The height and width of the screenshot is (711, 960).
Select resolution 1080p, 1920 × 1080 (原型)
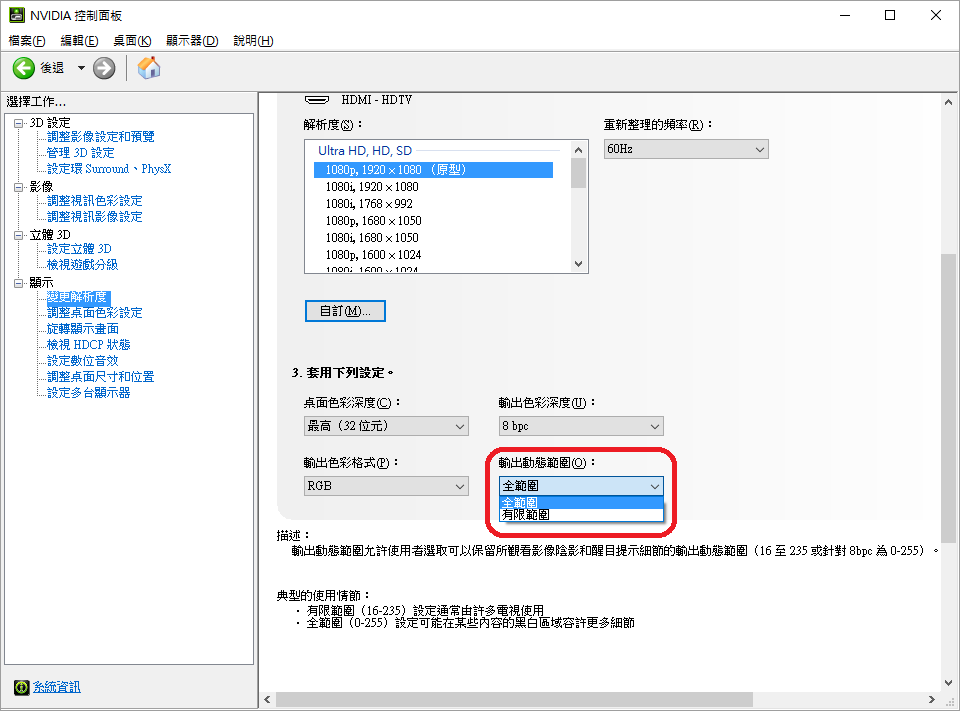[433, 170]
